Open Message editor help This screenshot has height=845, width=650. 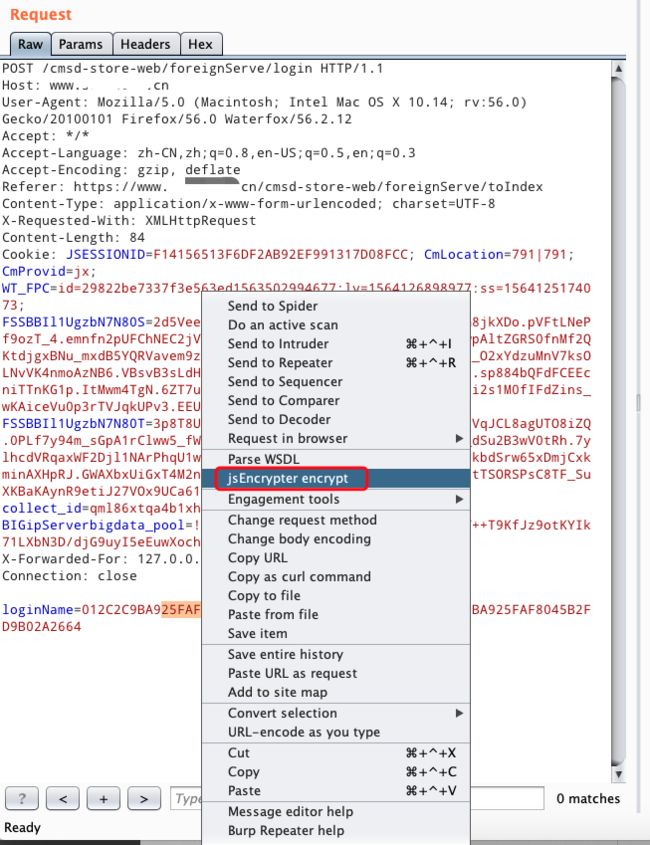click(x=336, y=812)
